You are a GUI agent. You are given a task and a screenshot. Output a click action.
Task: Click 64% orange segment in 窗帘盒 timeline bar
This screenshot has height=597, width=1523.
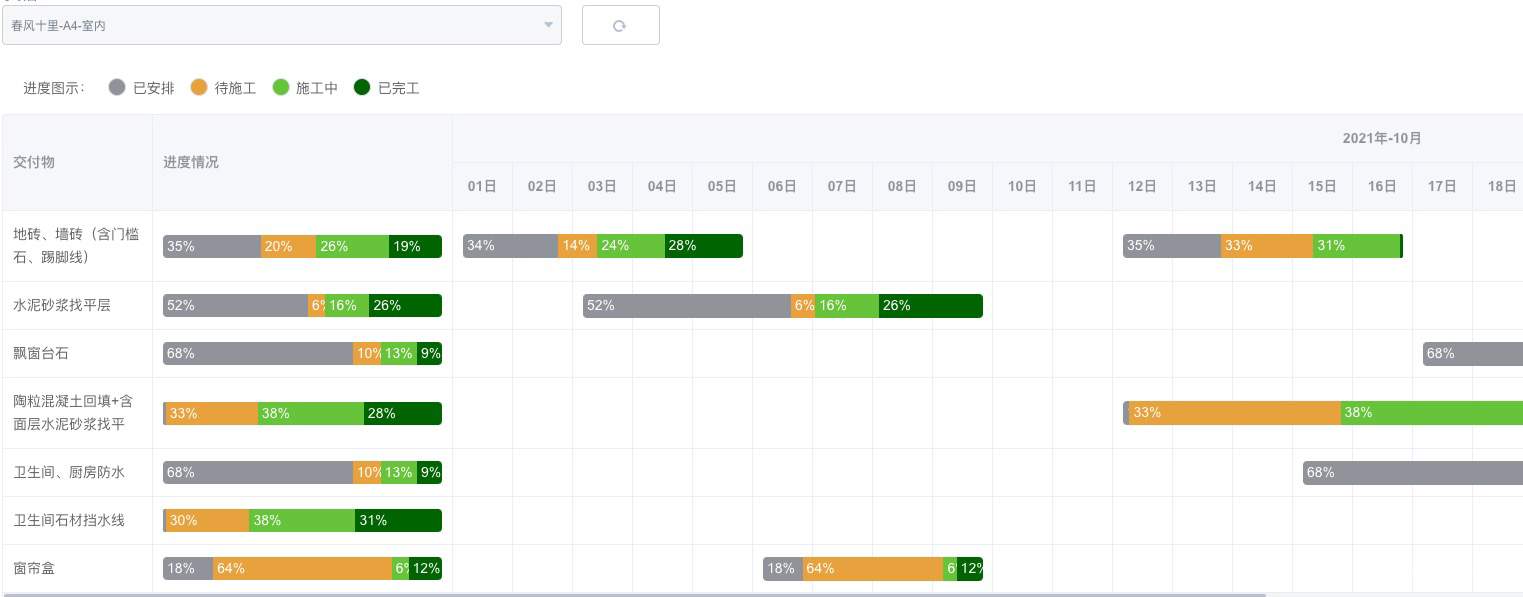point(872,569)
